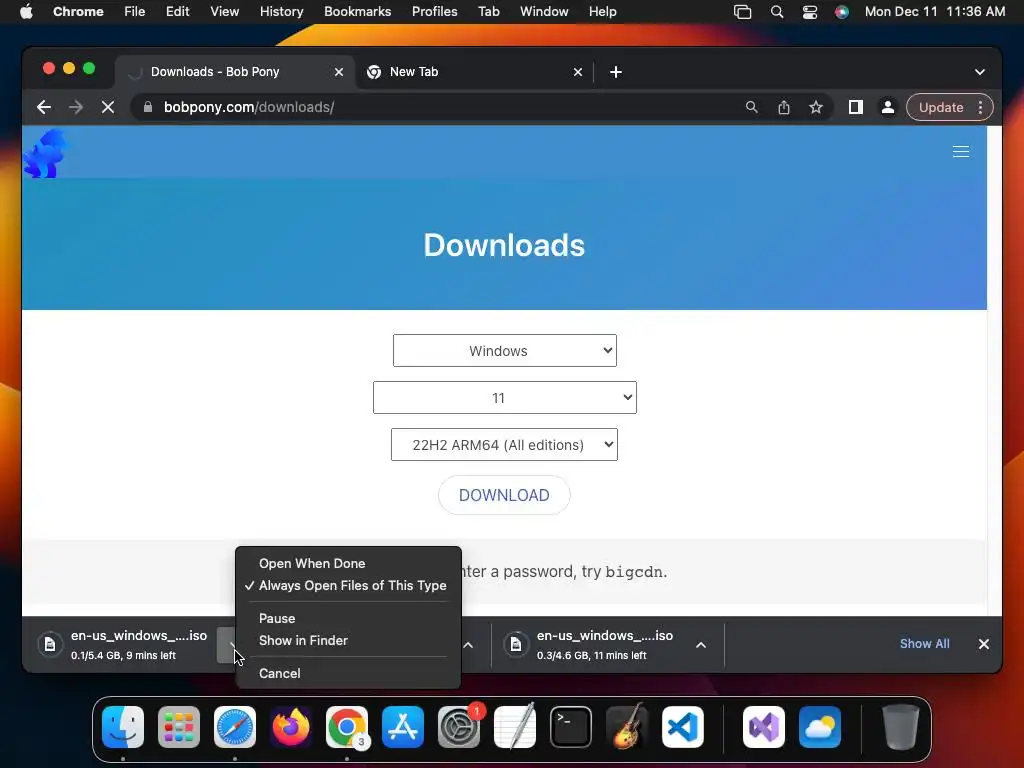
Task: Open the Apple menu
Action: [x=26, y=12]
